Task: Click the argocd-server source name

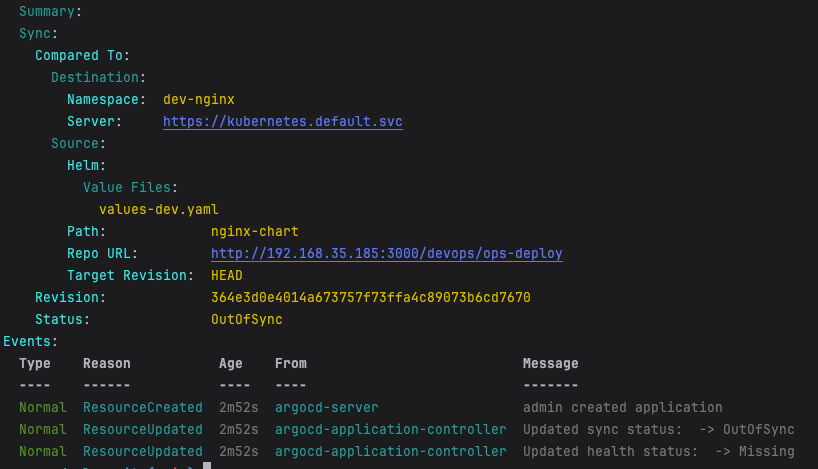Action: tap(326, 408)
